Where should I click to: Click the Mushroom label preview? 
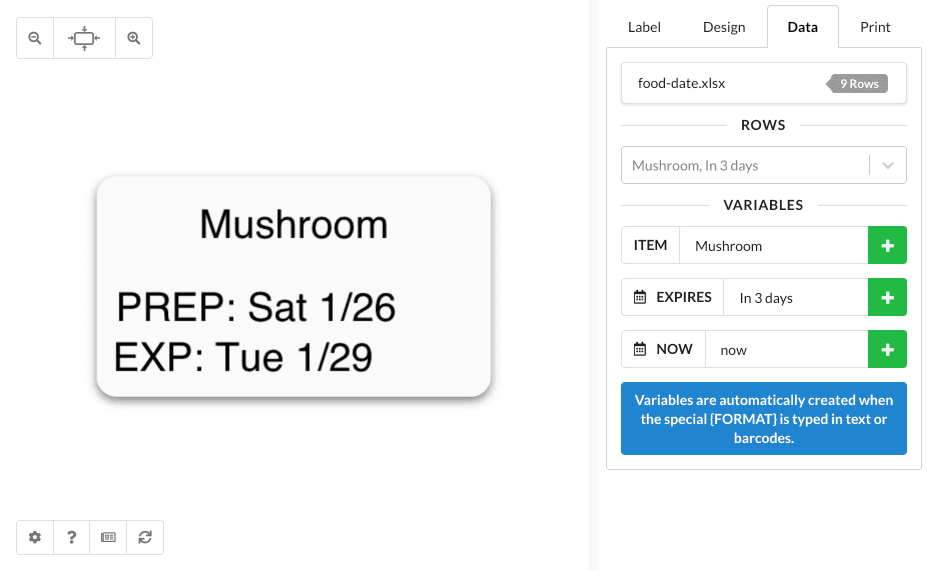point(293,287)
